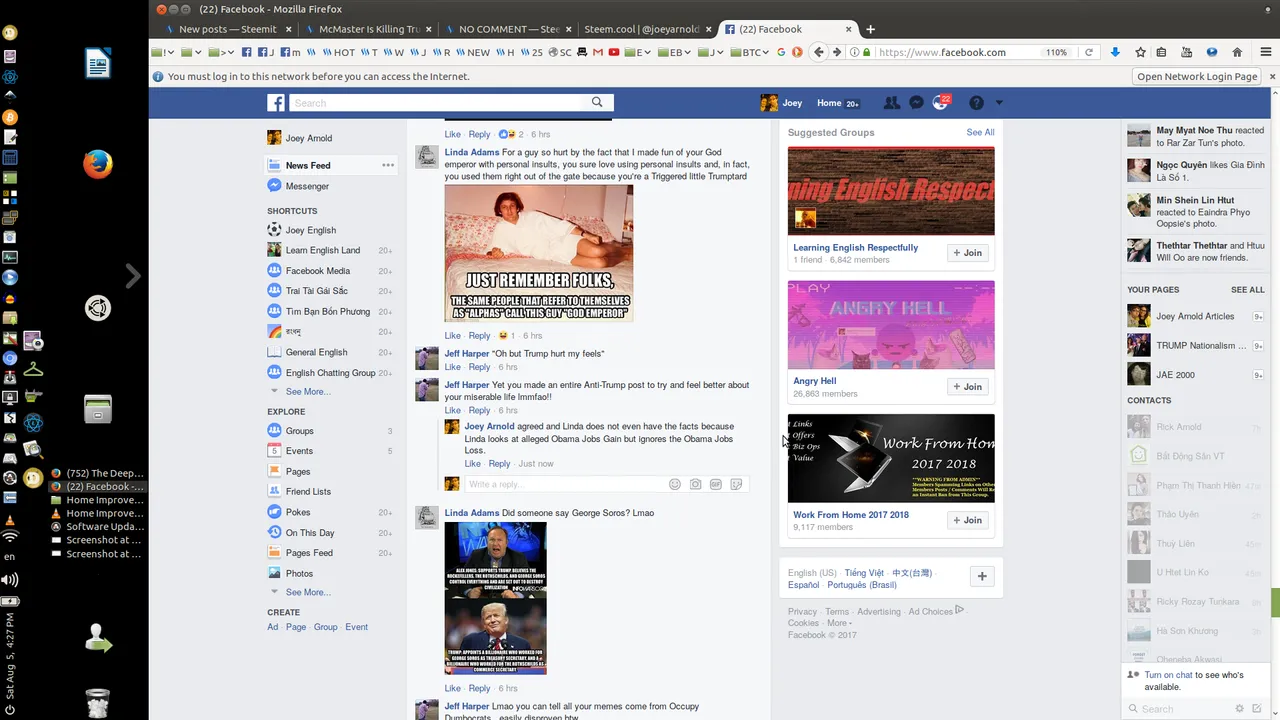Image resolution: width=1280 pixels, height=720 pixels.
Task: Open new tab with plus button
Action: pos(870,29)
